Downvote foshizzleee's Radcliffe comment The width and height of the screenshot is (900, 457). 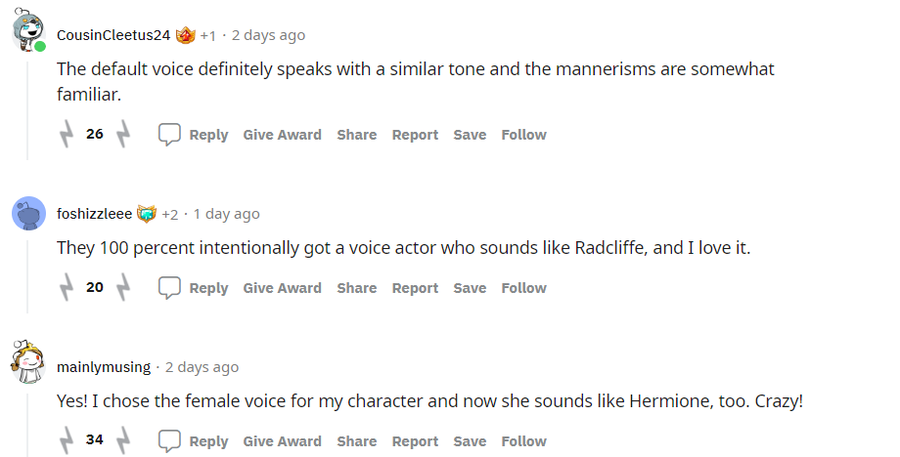click(x=123, y=287)
